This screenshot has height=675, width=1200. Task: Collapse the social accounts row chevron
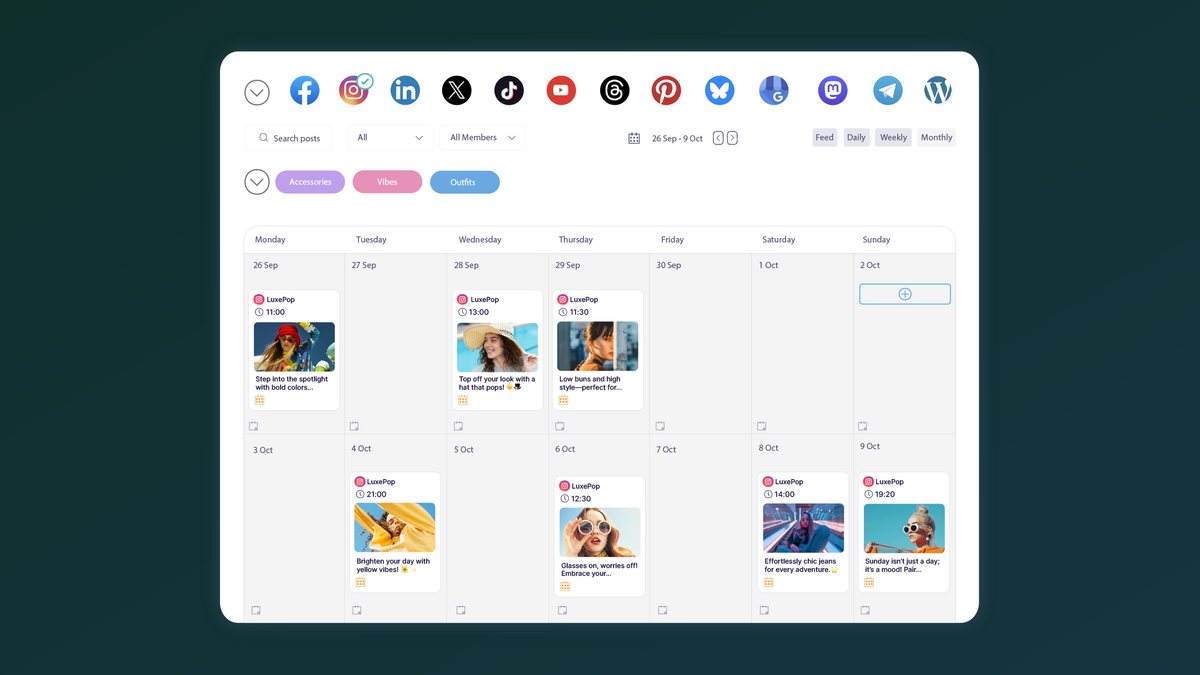click(x=257, y=93)
